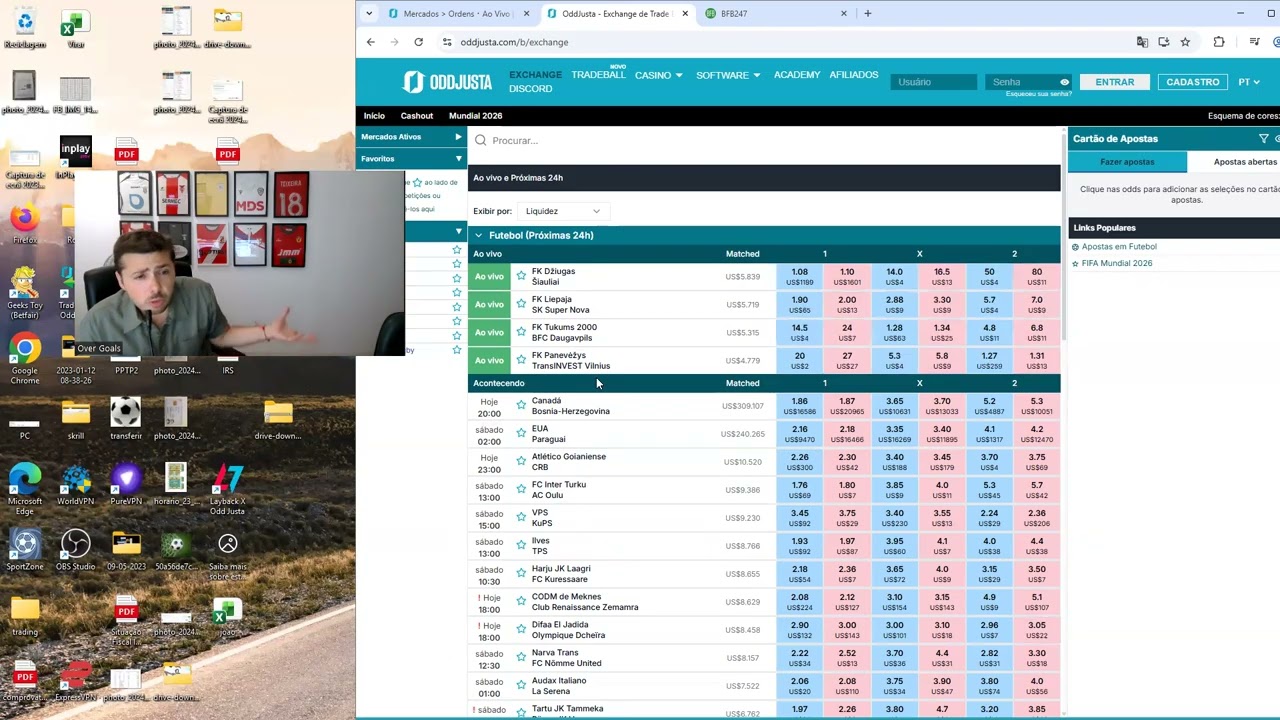Open the Liquidez sort dropdown

(x=562, y=211)
